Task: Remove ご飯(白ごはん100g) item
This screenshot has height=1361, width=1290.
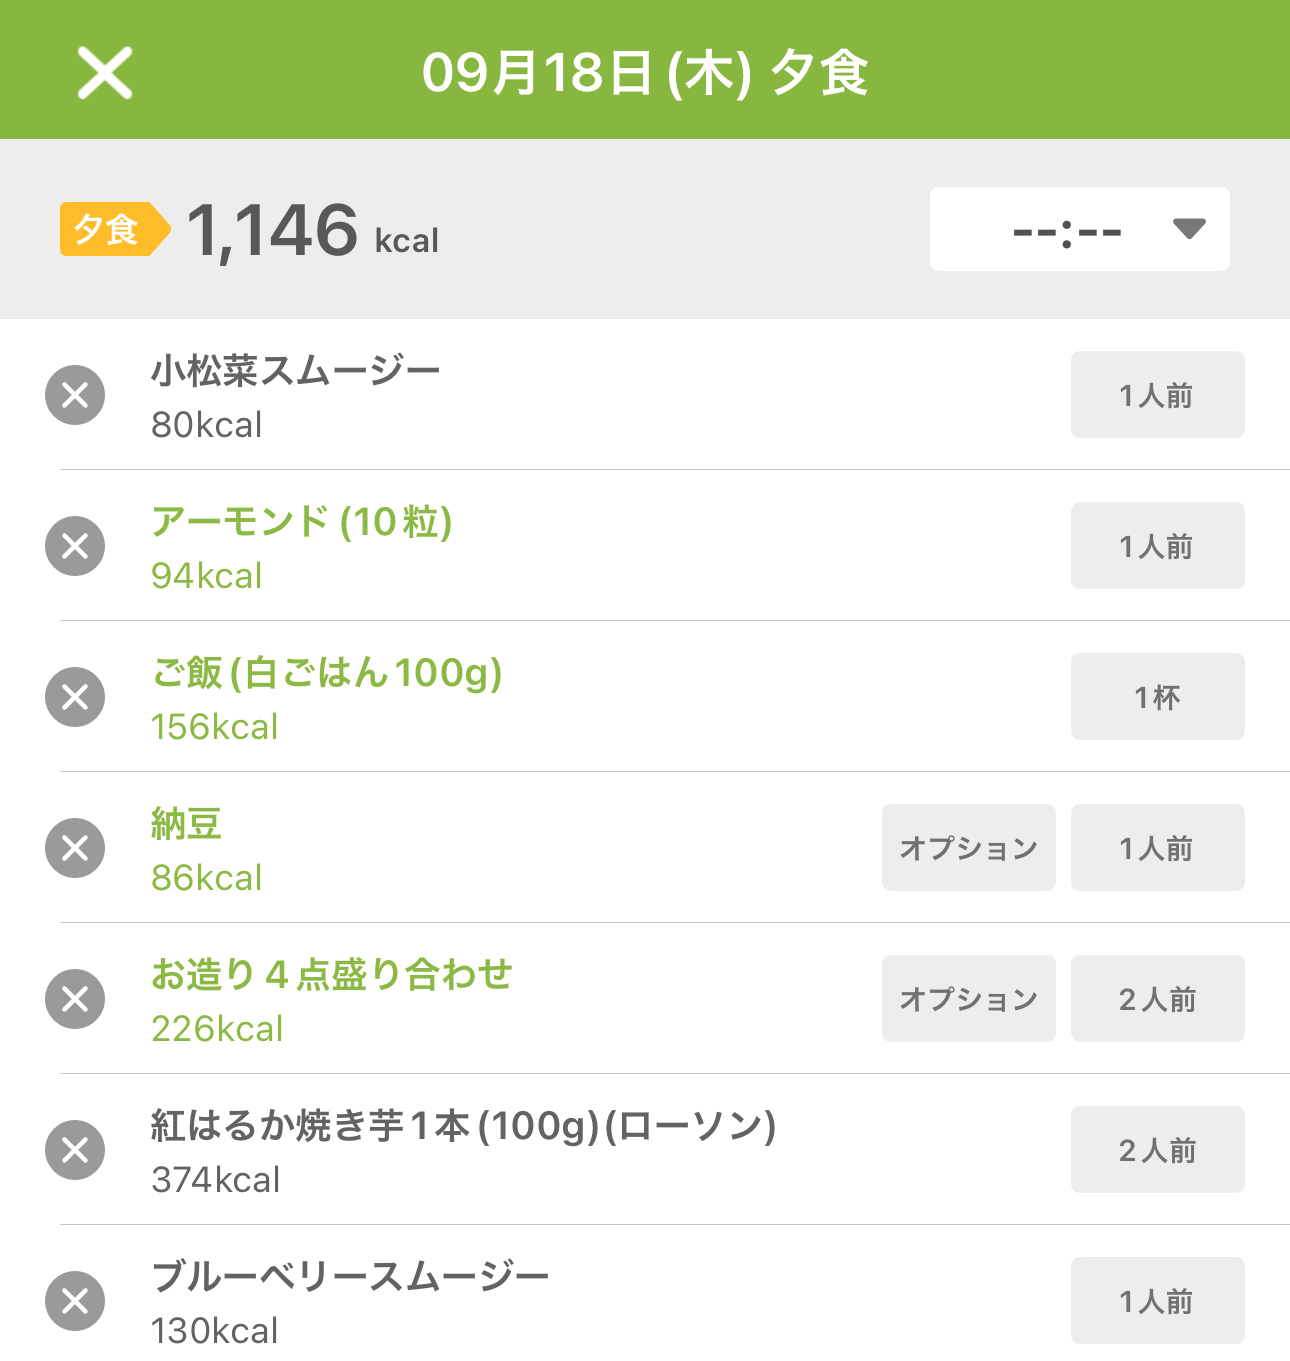Action: 75,697
